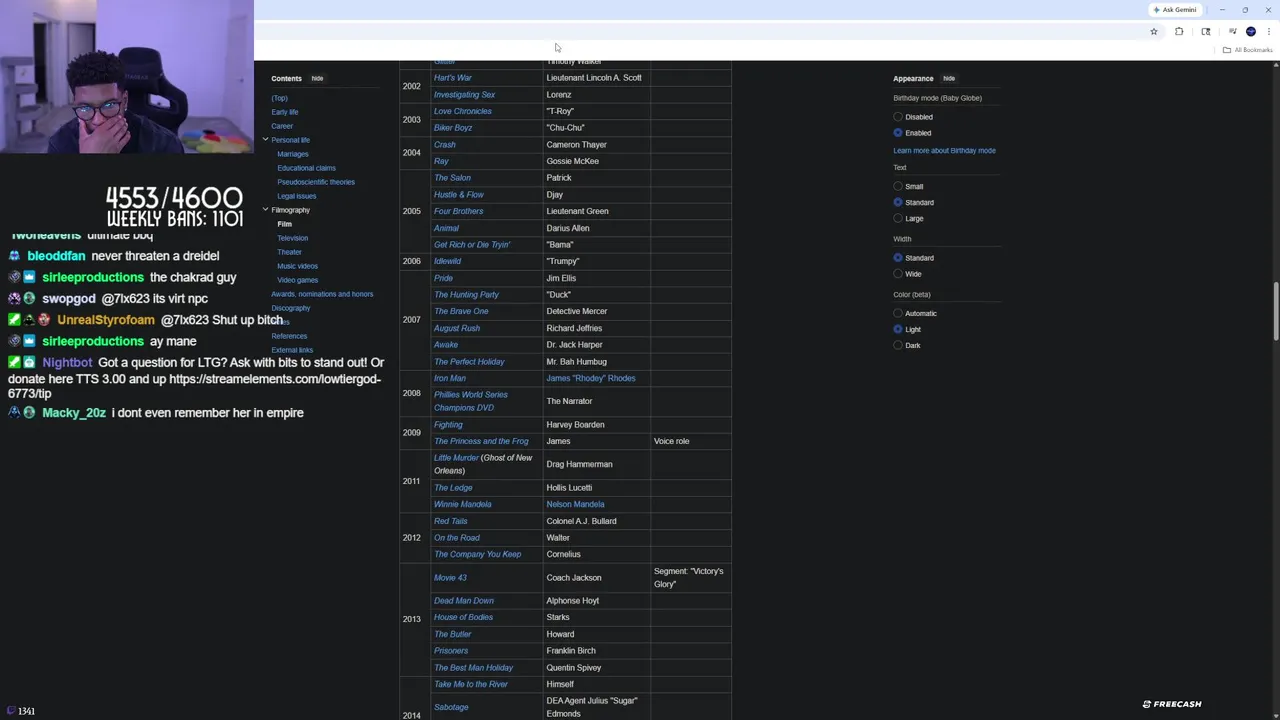Open the Google Lens search icon
Screen dimensions: 1280x720
(x=1205, y=32)
